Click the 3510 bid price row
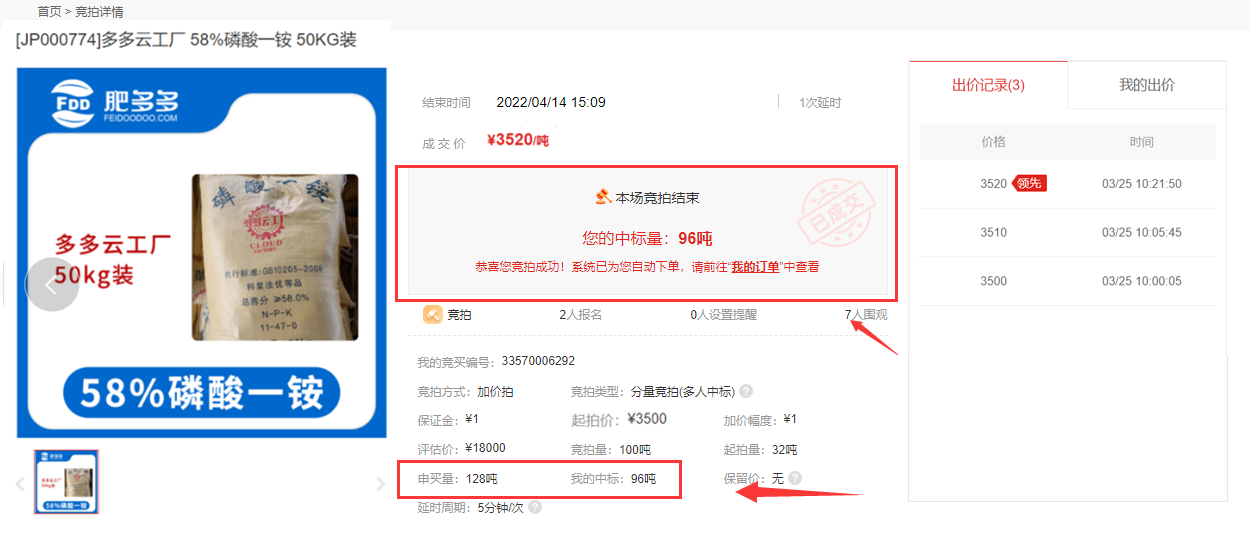The image size is (1250, 540). coord(1068,232)
